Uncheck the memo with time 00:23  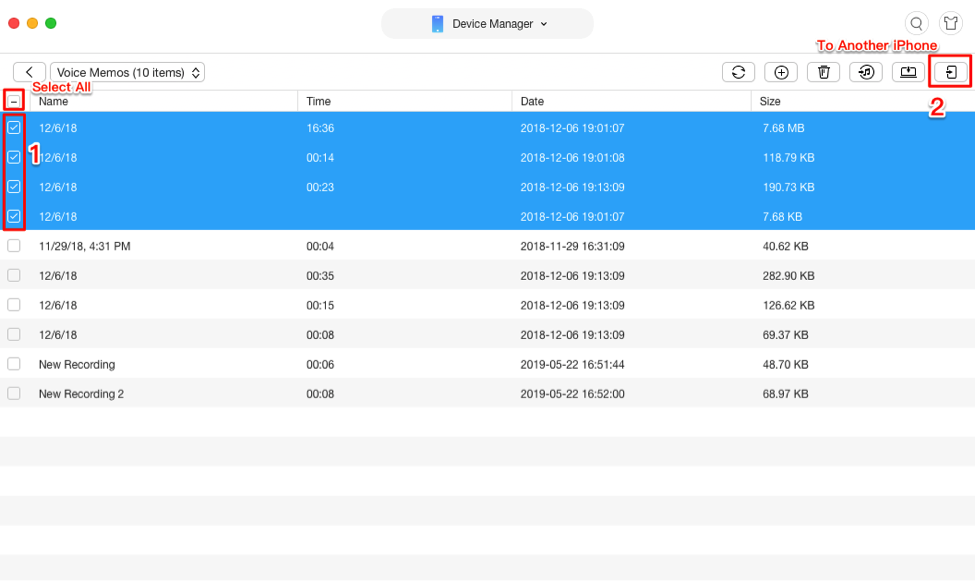14,187
